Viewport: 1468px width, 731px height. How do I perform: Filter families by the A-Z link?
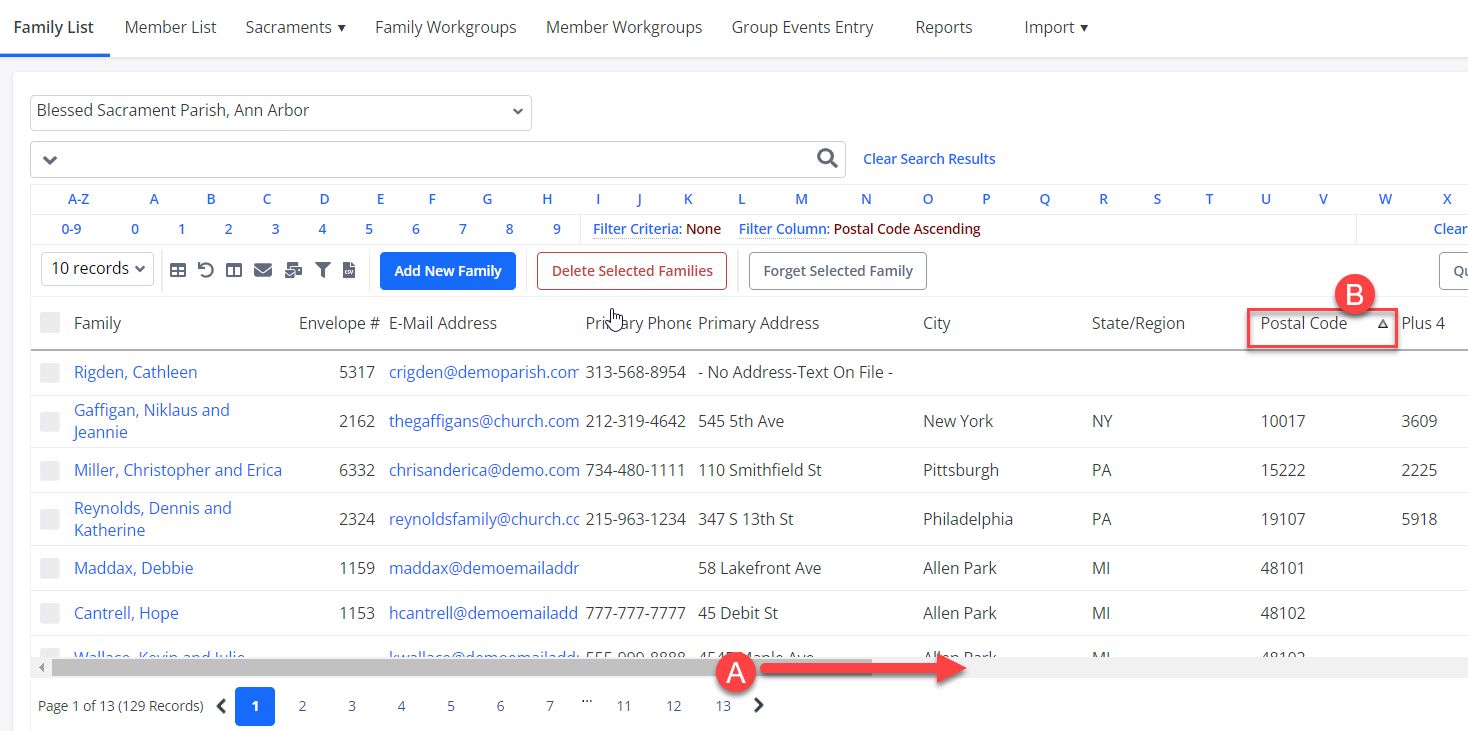coord(79,199)
